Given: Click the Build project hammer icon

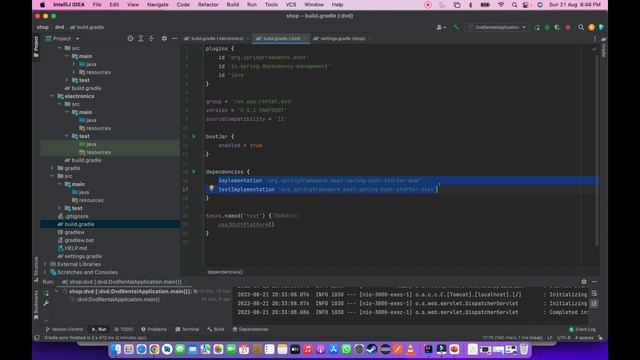Looking at the screenshot, I should [456, 27].
